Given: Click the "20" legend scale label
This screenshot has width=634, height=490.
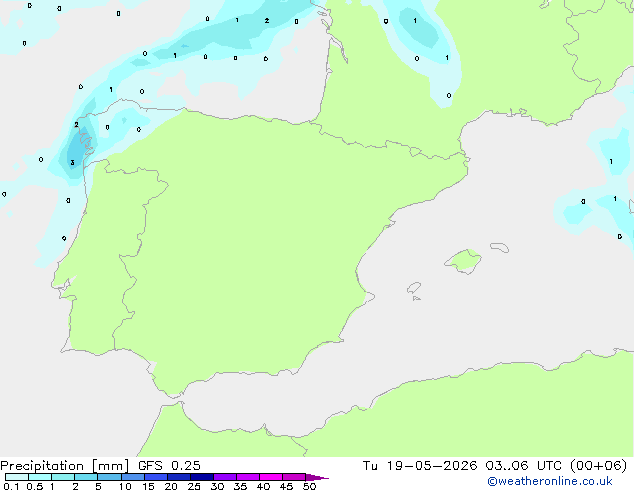Looking at the screenshot, I should click(171, 486).
